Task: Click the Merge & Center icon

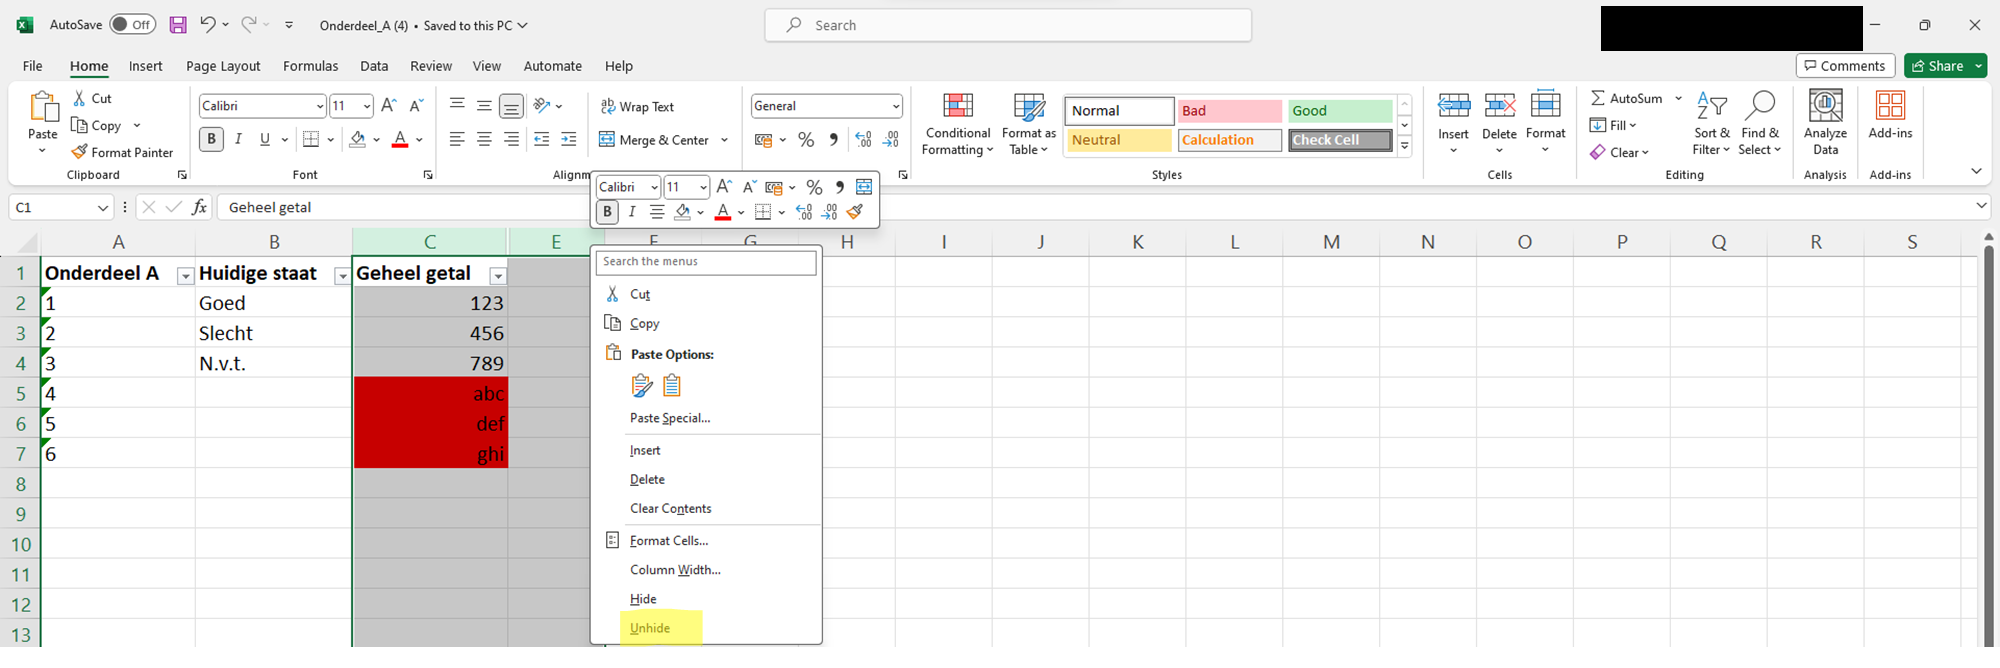Action: click(x=607, y=140)
